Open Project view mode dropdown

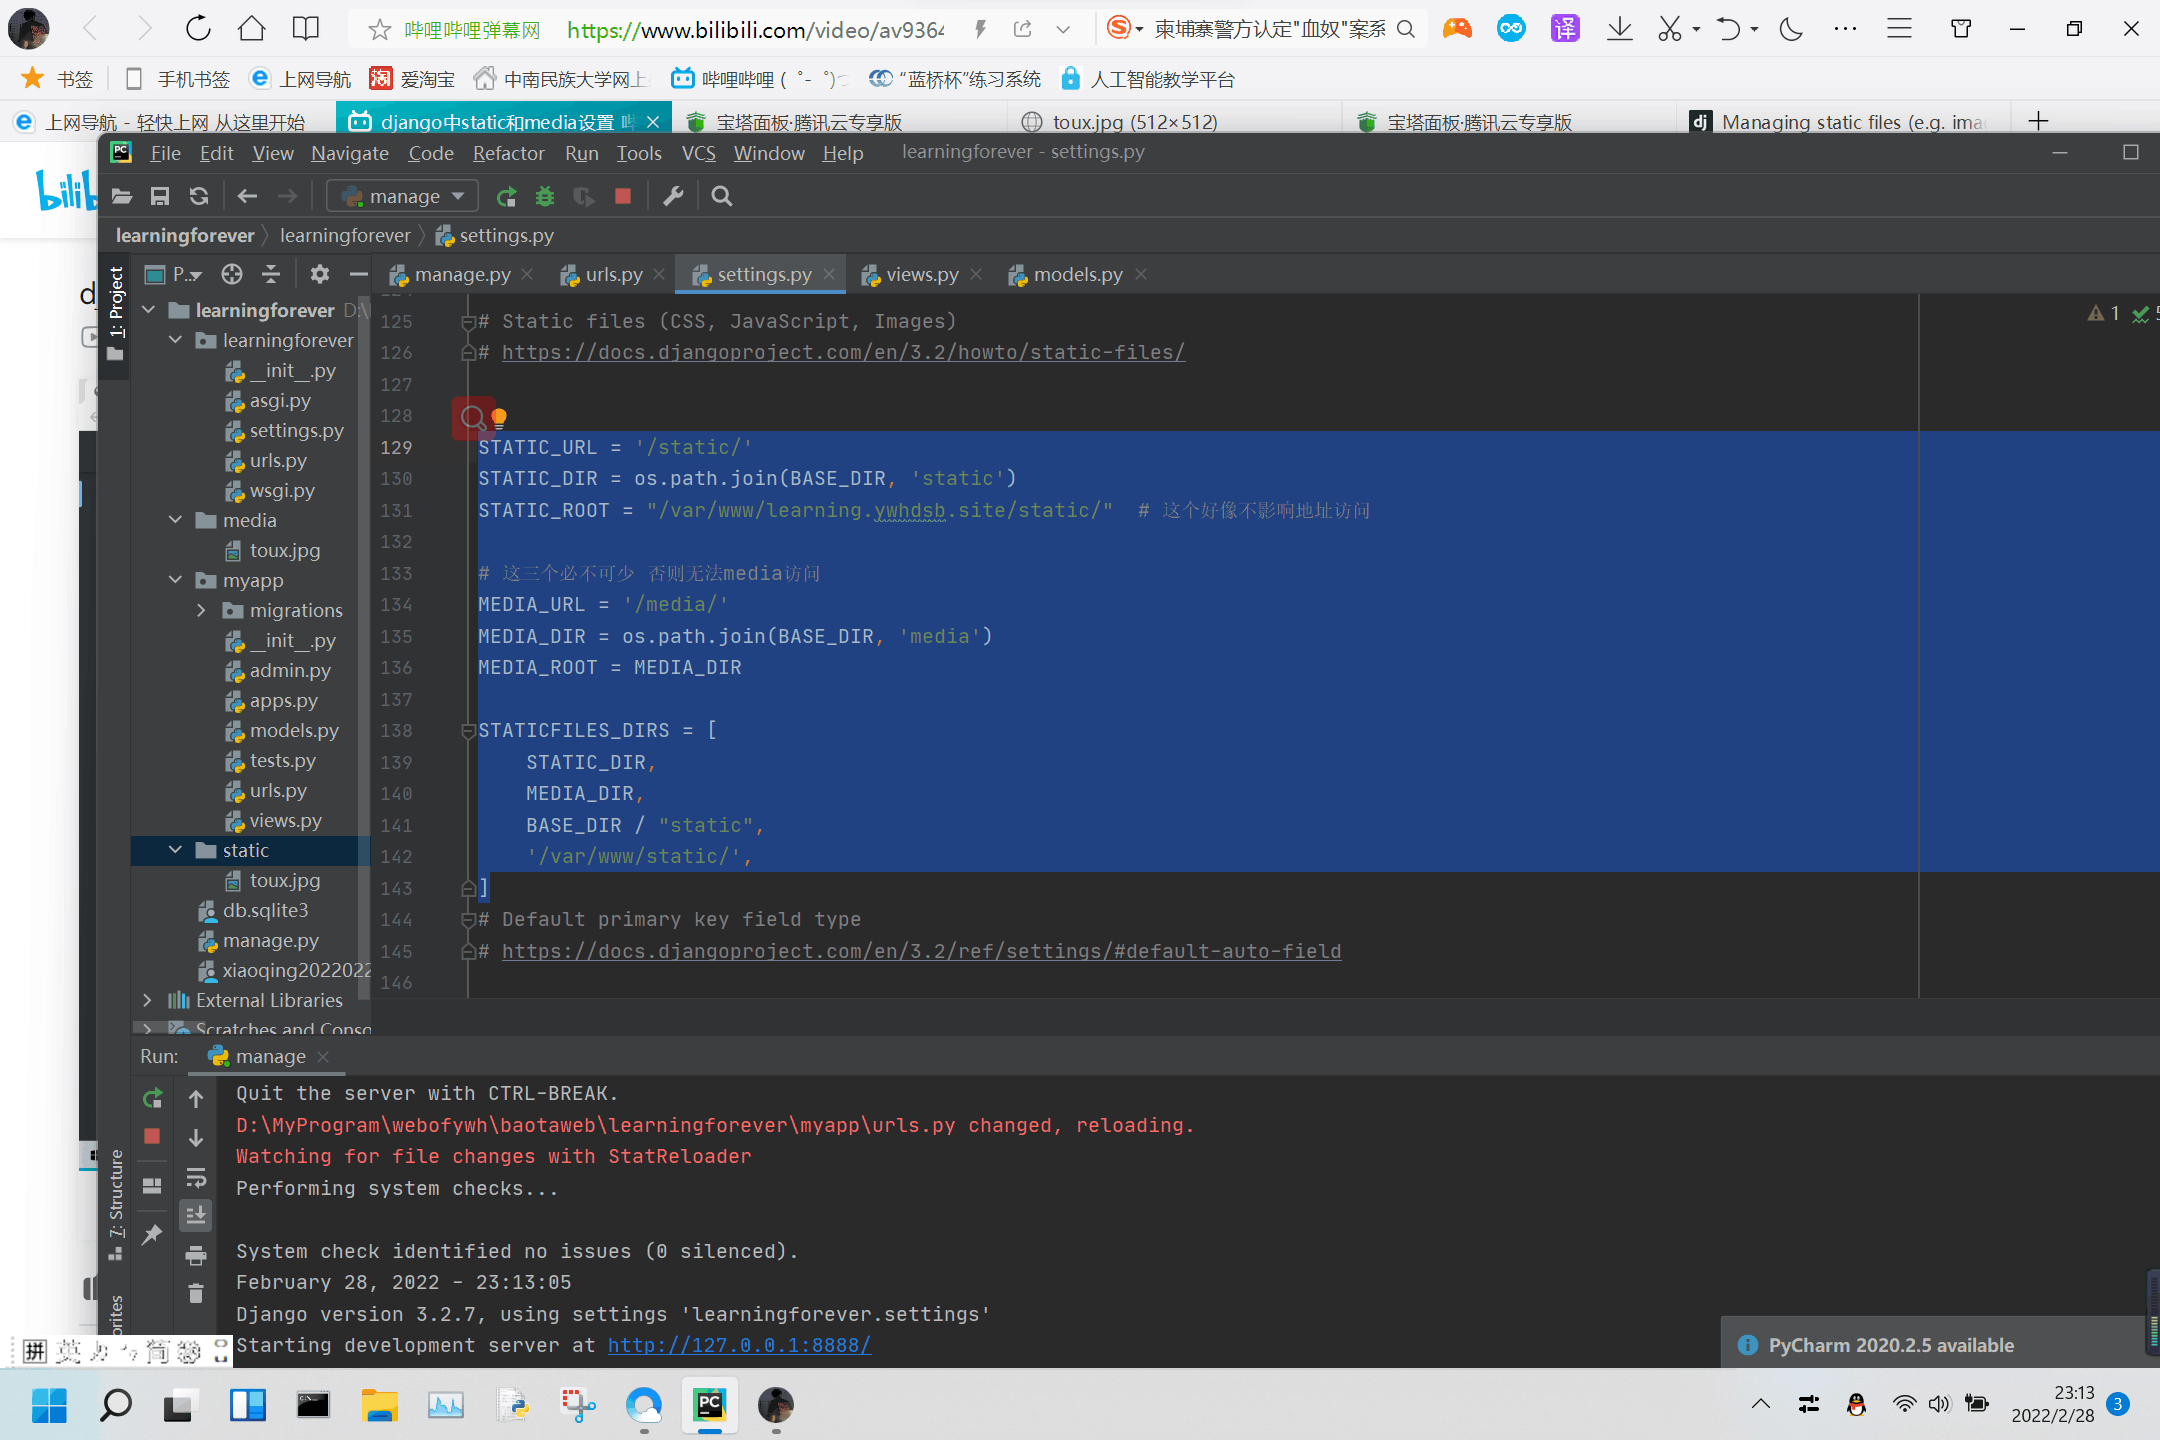pyautogui.click(x=175, y=274)
